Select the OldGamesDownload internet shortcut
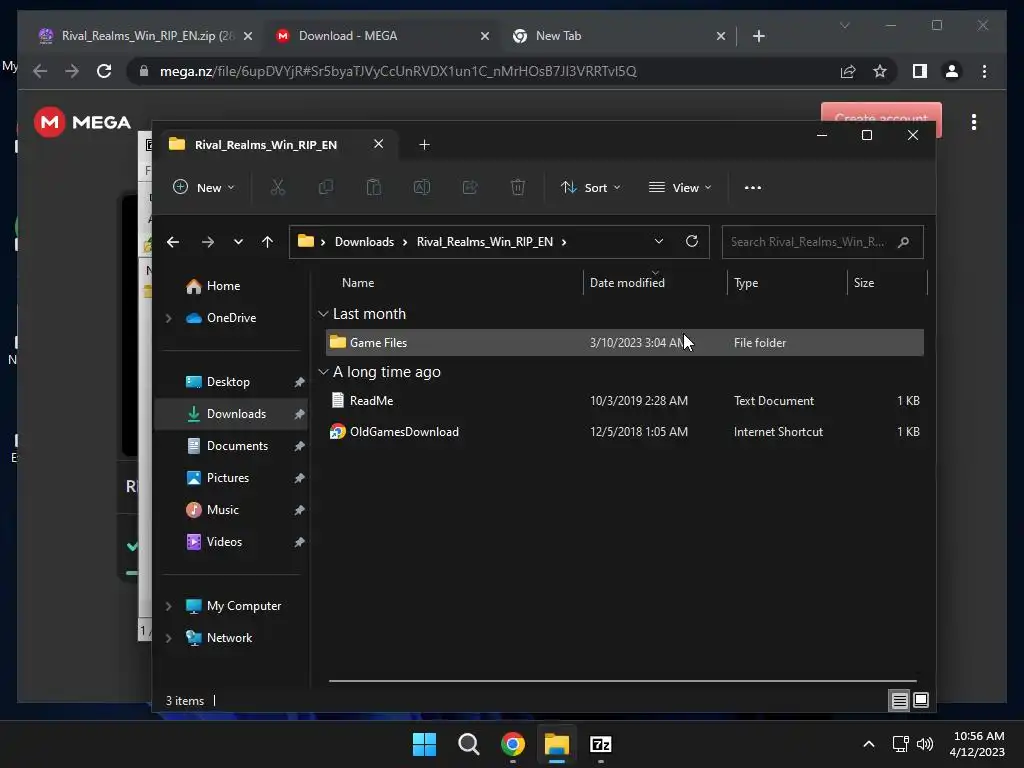The image size is (1024, 768). coord(624,432)
